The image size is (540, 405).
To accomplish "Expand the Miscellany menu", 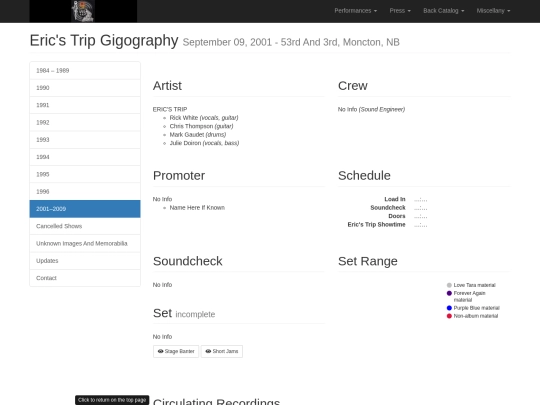I will [x=493, y=11].
